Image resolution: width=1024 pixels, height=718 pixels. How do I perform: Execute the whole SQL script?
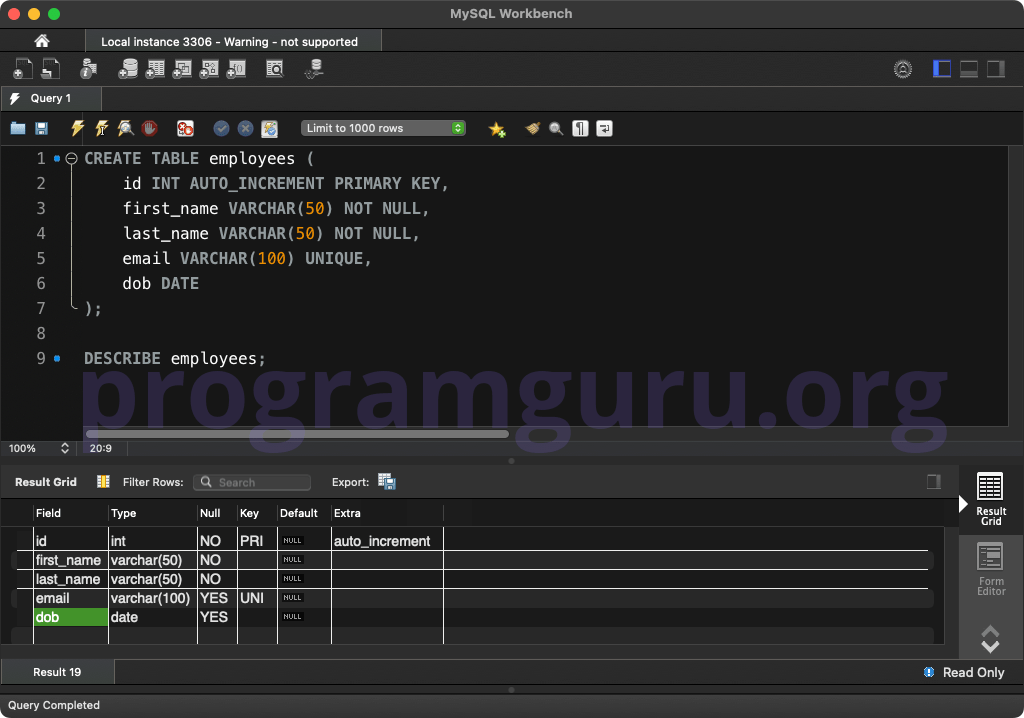coord(78,128)
